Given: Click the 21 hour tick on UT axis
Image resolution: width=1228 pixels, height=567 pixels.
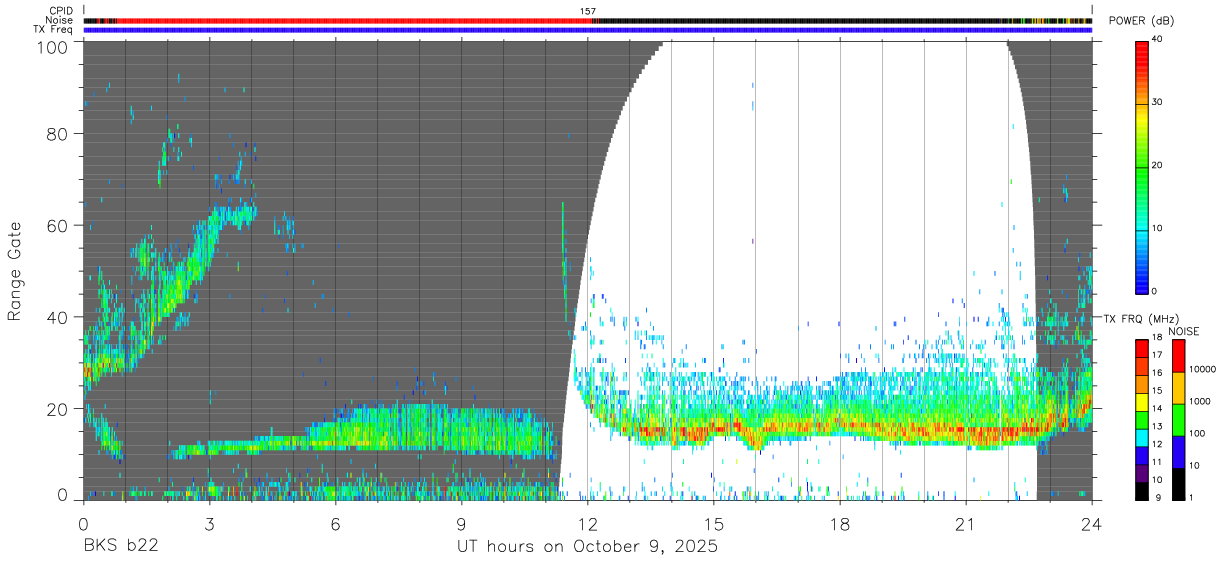Looking at the screenshot, I should (966, 523).
